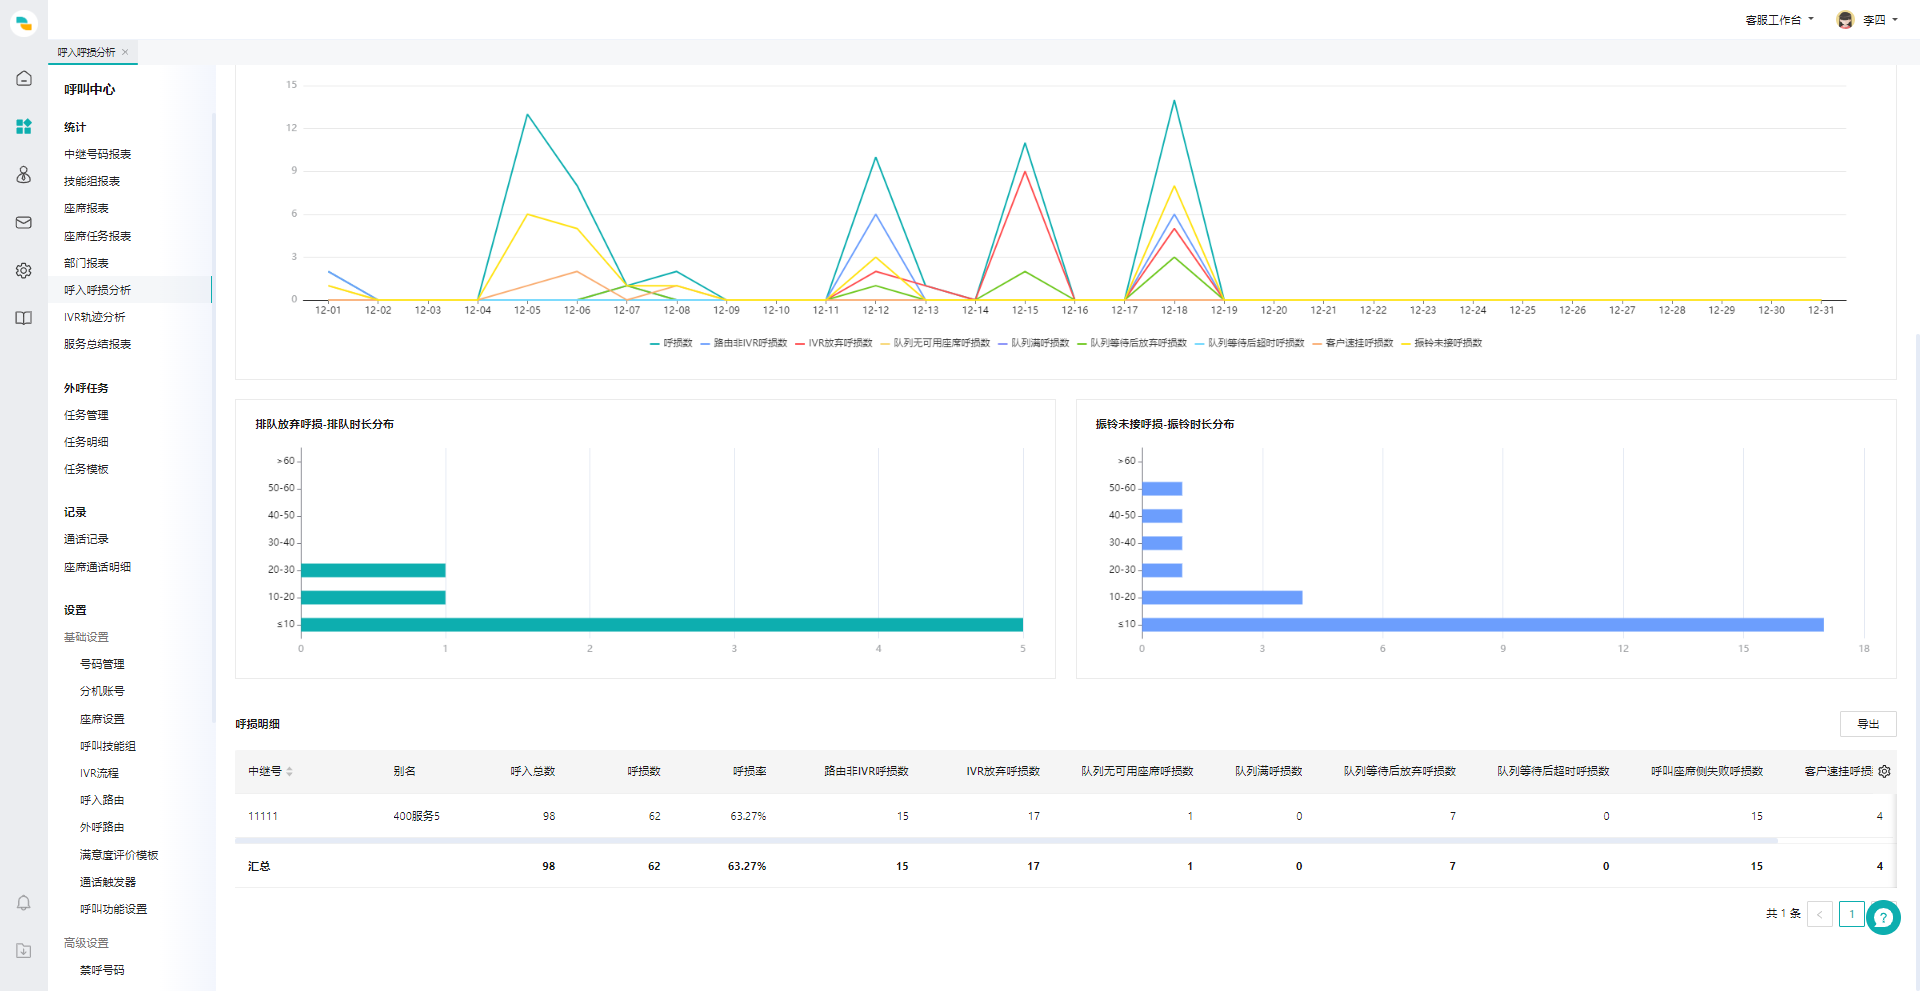Open the user/contacts icon in left rail

tap(24, 174)
